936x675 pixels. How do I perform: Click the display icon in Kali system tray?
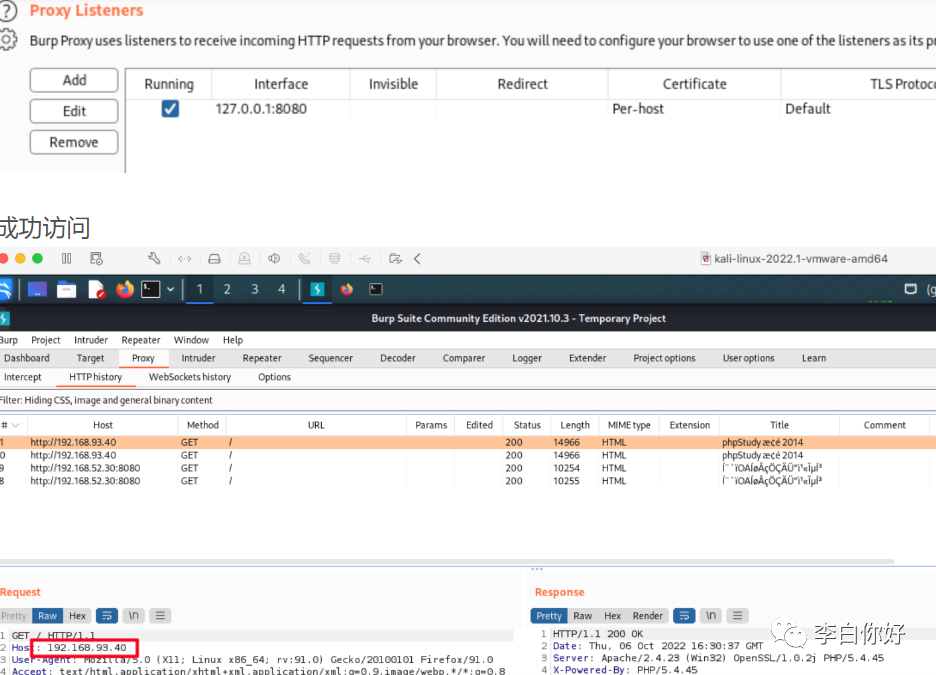(910, 289)
